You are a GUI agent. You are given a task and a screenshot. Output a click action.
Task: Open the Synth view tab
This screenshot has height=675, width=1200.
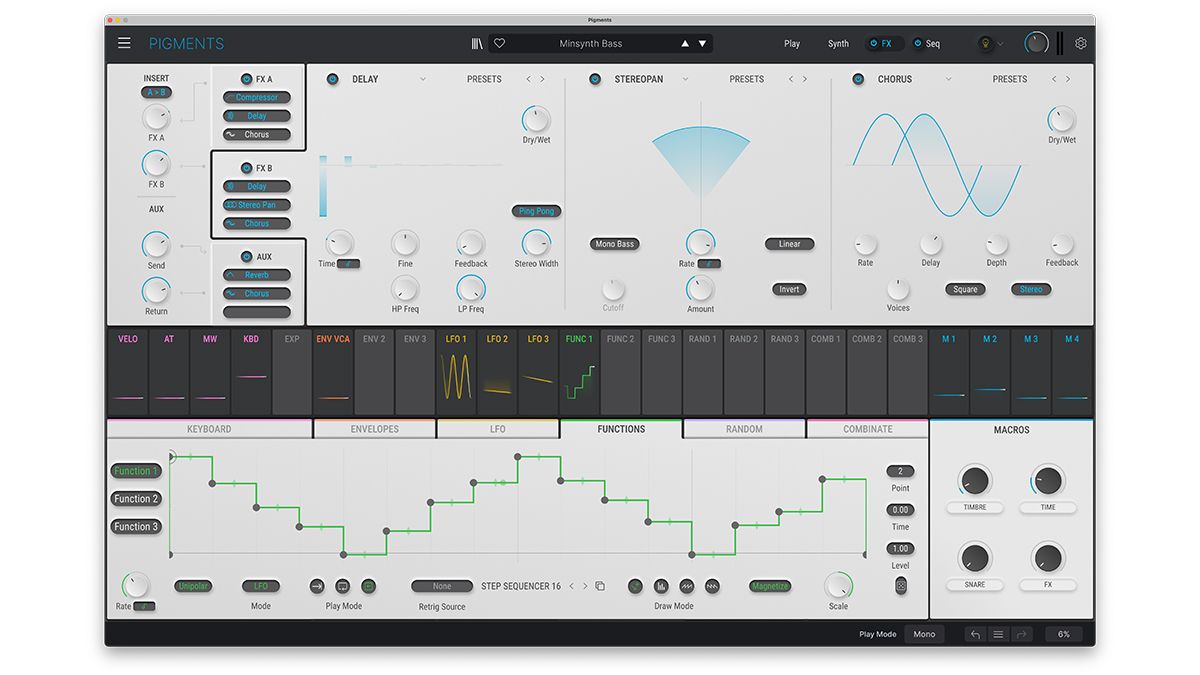838,44
